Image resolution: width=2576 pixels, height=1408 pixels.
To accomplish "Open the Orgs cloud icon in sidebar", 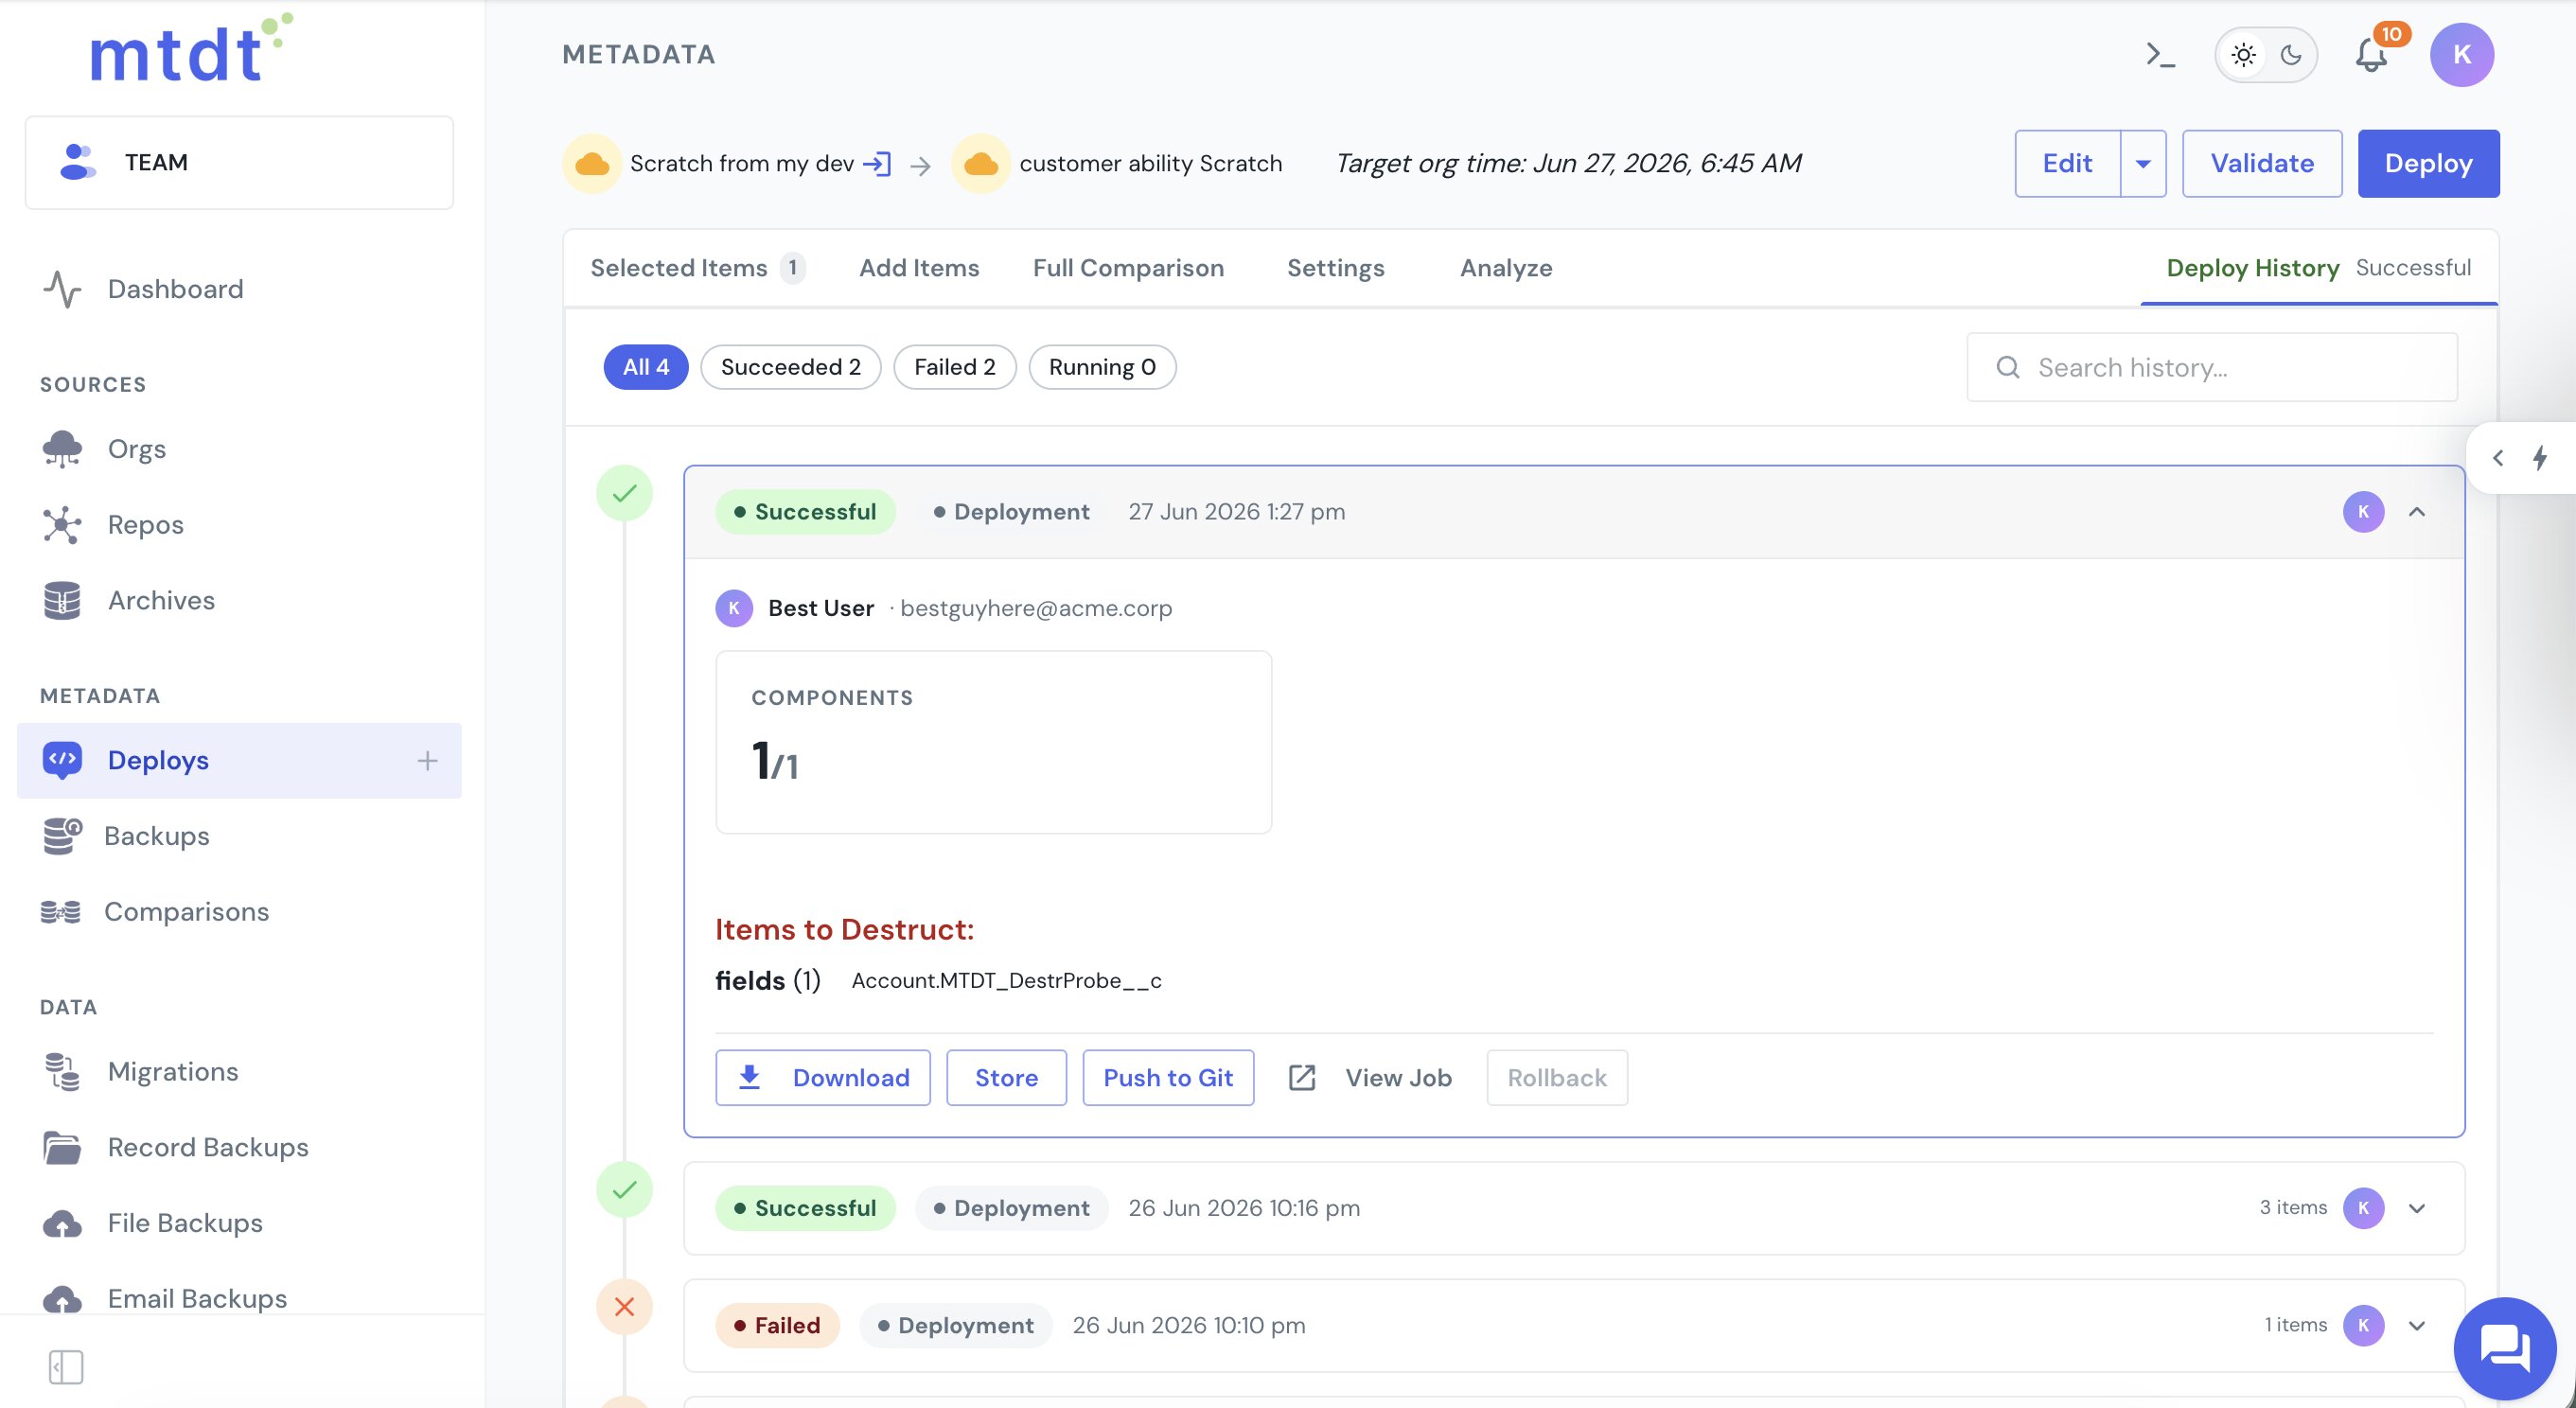I will coord(62,449).
